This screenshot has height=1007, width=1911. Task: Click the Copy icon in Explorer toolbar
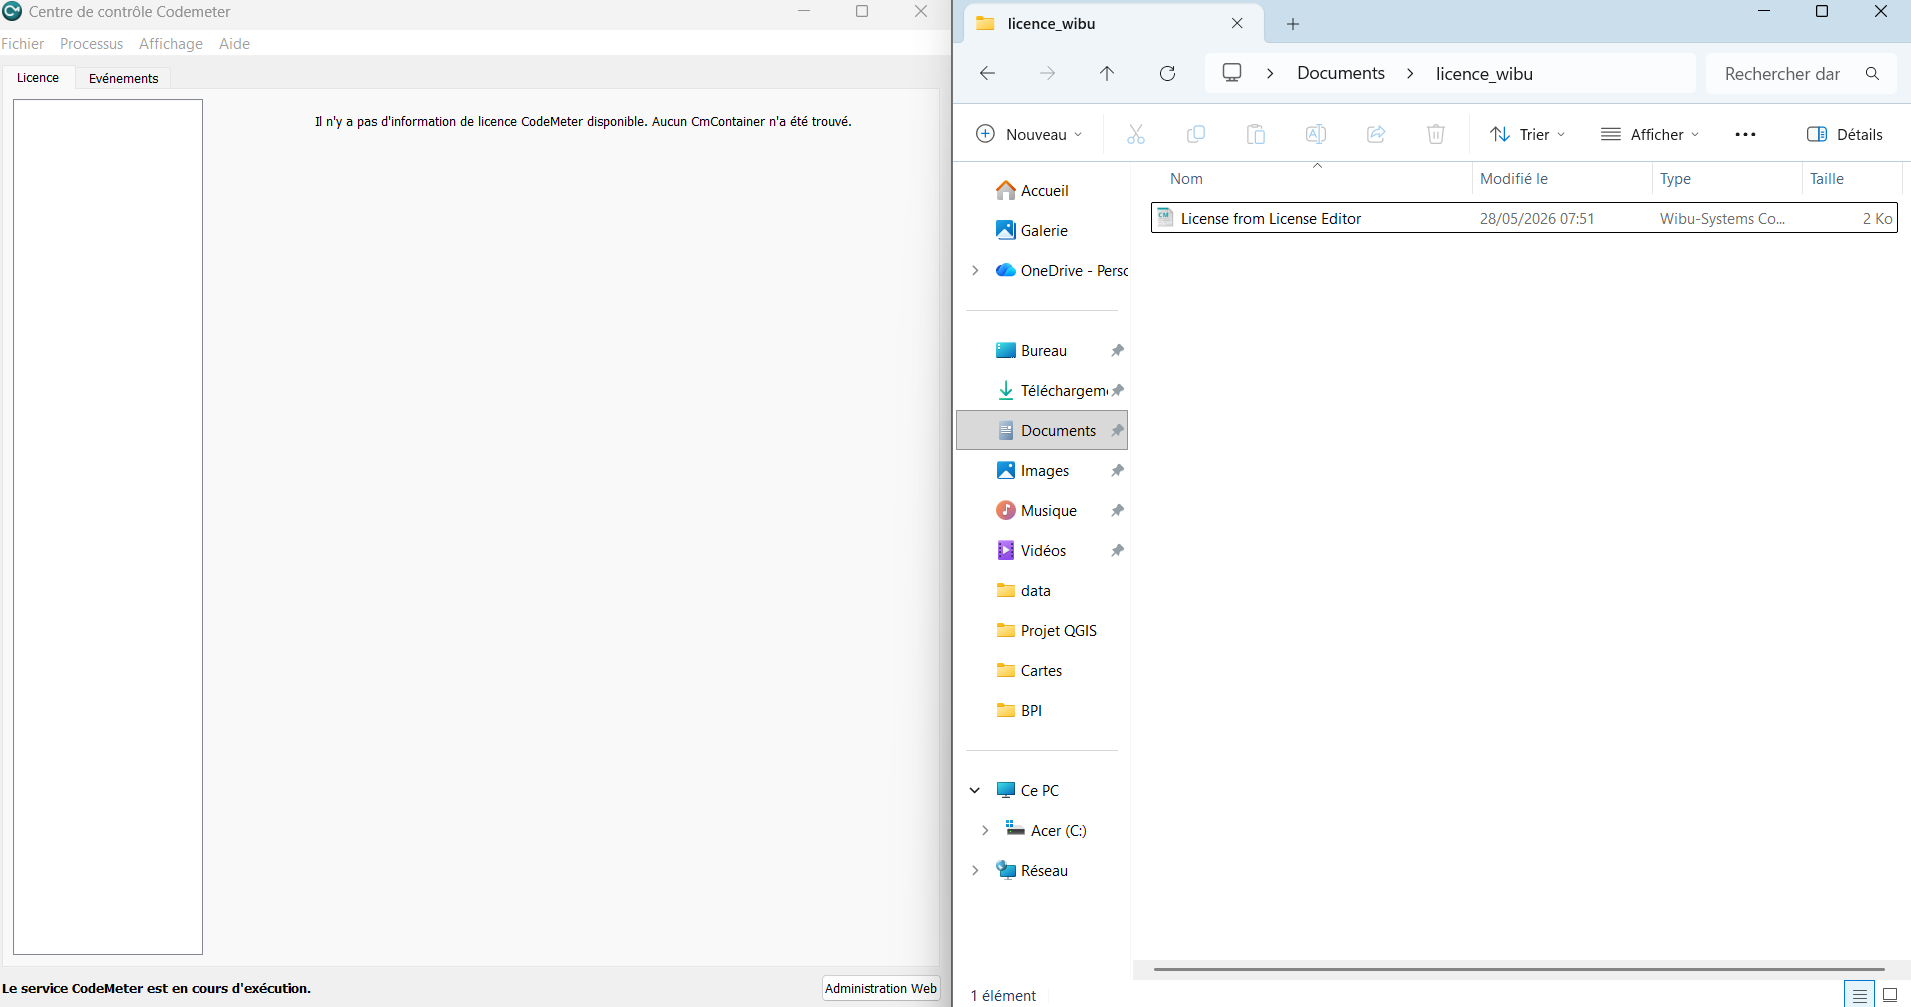1195,134
